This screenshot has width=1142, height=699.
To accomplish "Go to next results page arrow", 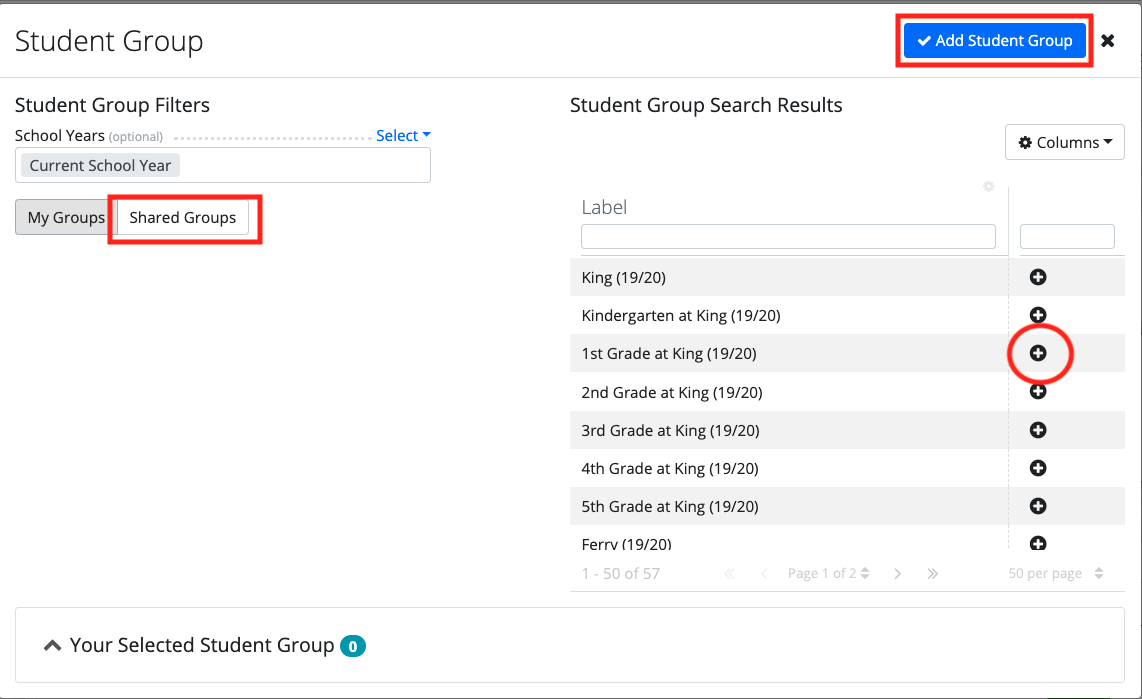I will coord(897,574).
